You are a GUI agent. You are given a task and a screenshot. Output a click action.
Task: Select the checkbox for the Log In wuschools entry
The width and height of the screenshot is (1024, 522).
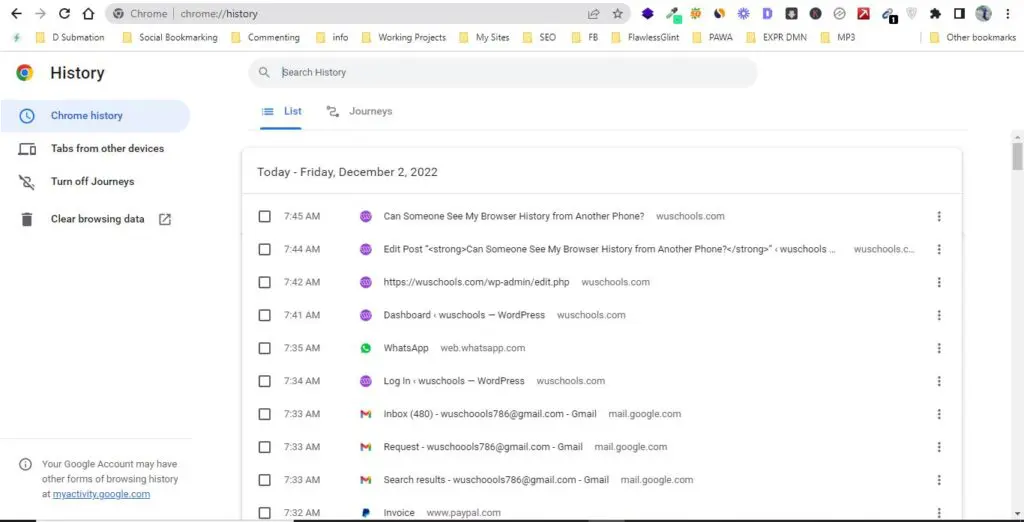point(264,381)
